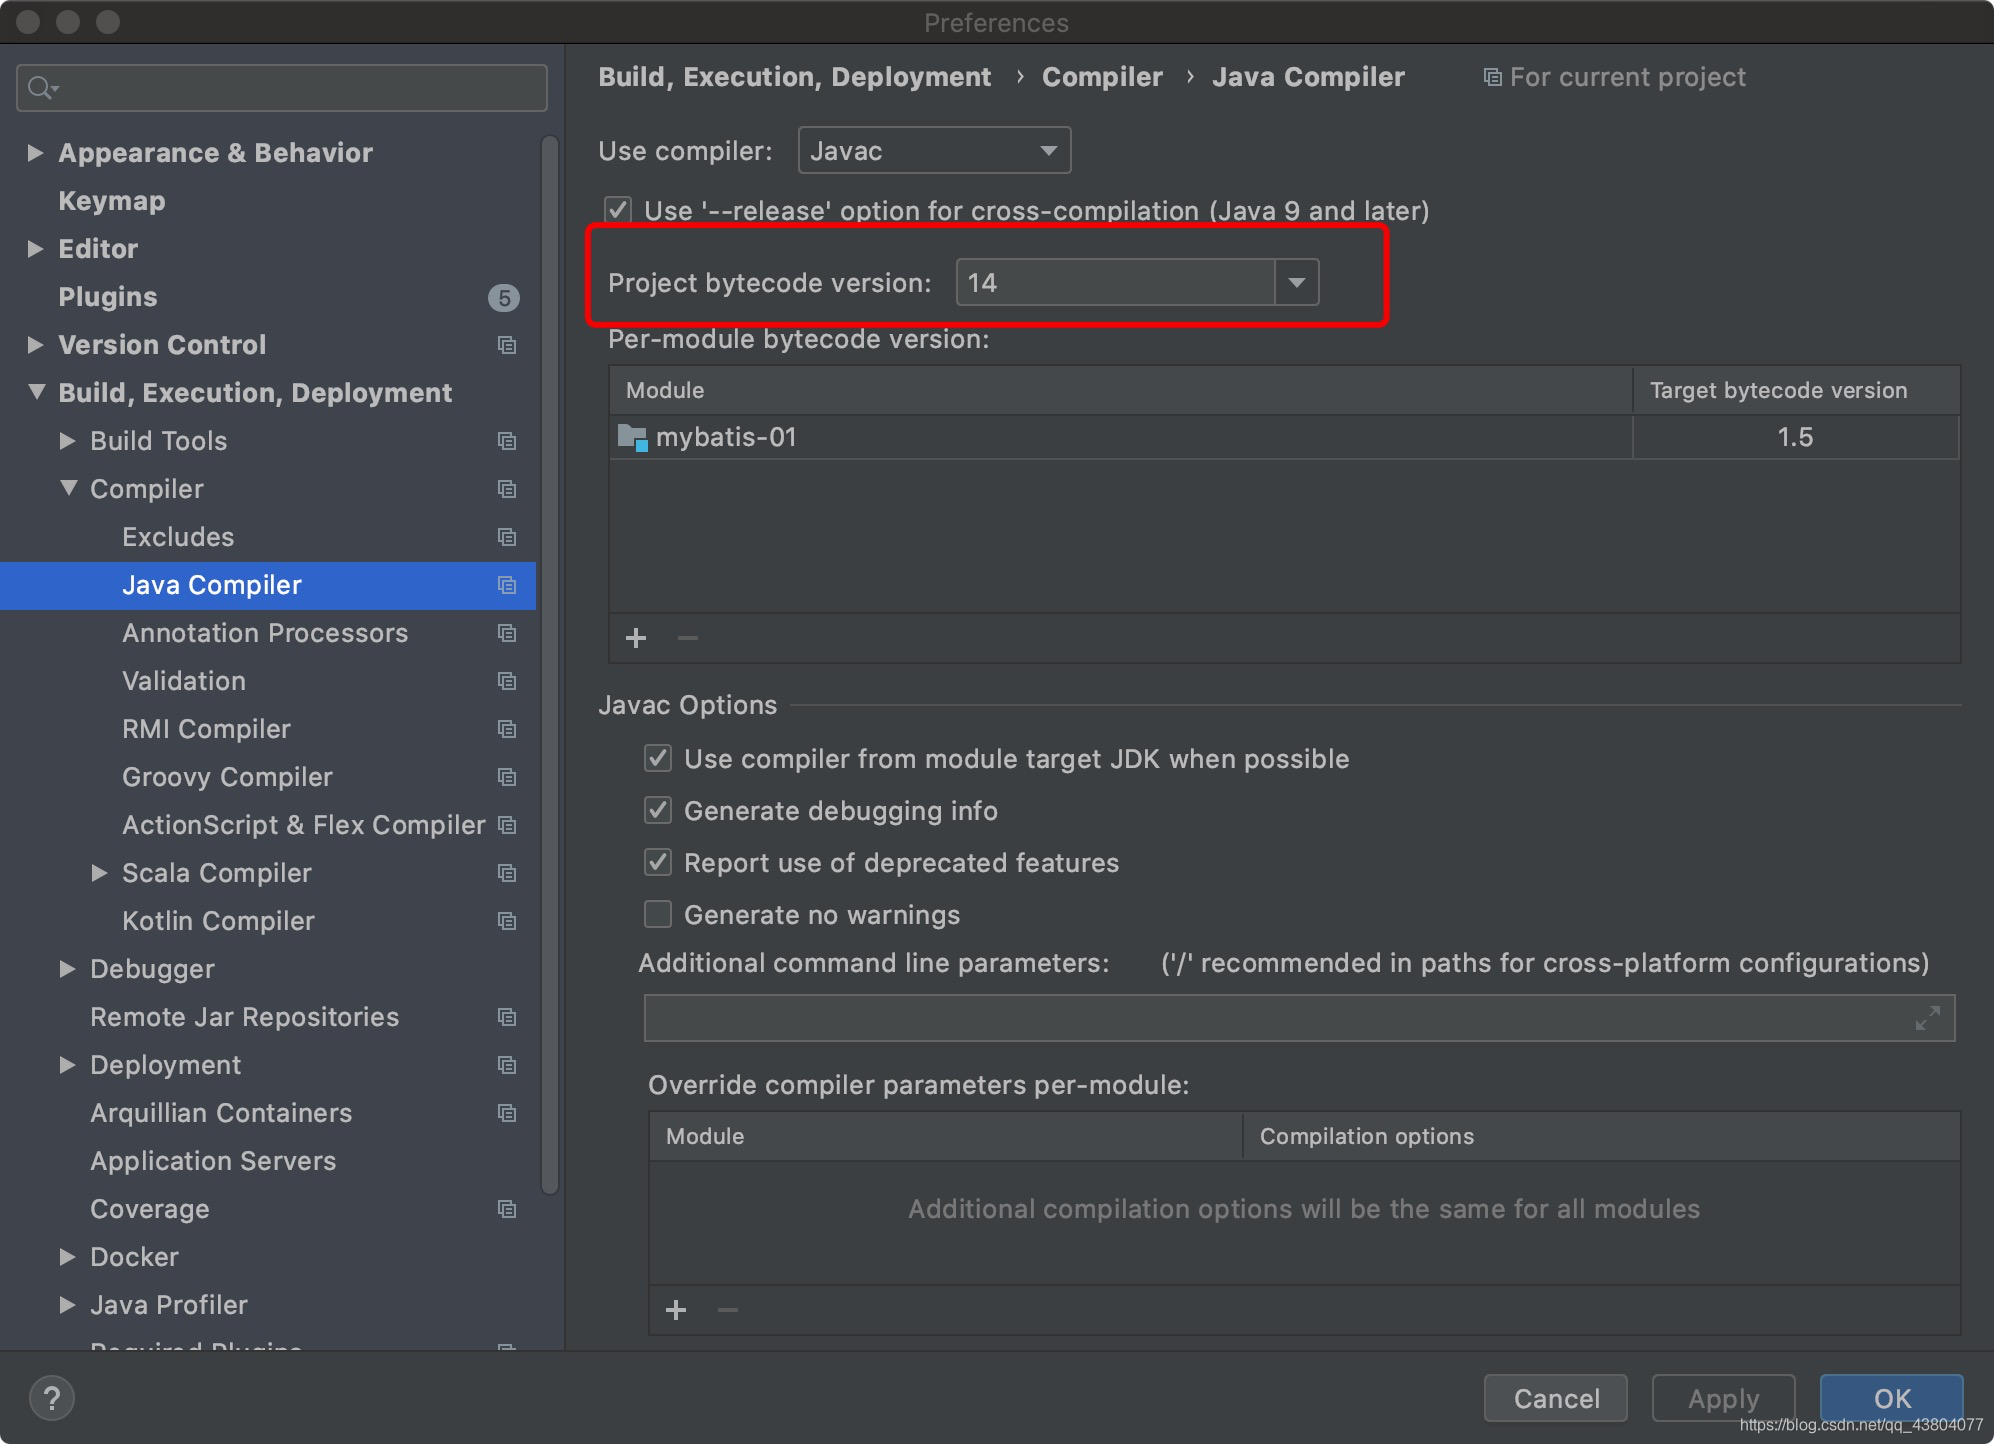Click the search magnifier icon in settings search
The image size is (1994, 1444).
click(42, 88)
